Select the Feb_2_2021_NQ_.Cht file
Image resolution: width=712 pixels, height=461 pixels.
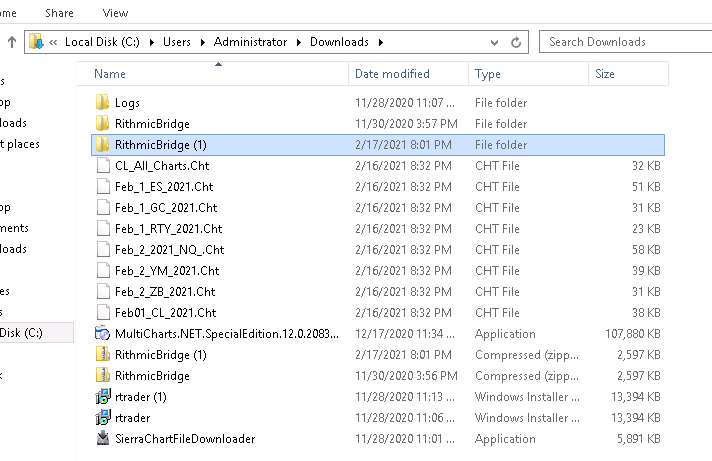(169, 250)
